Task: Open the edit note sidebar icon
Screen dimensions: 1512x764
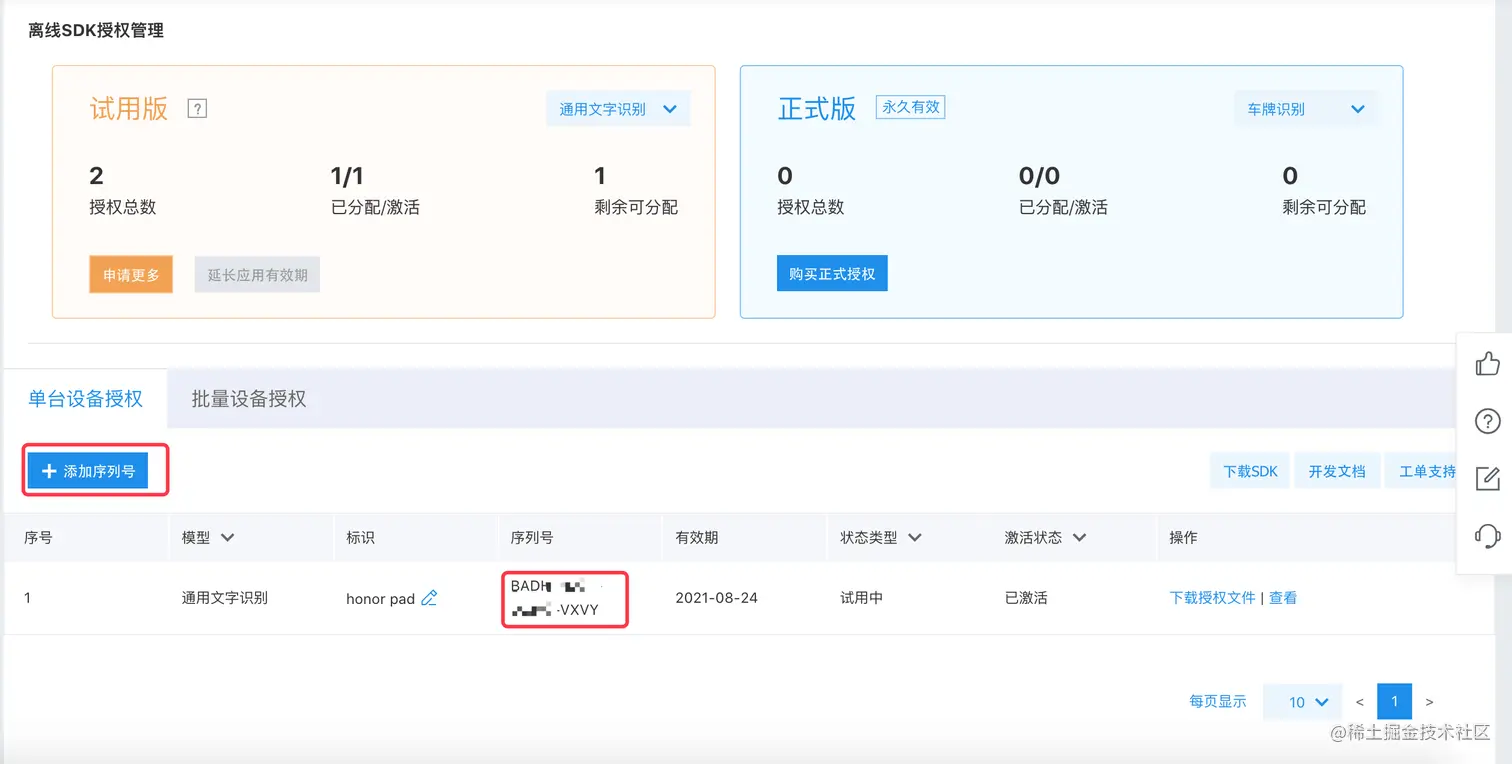Action: pos(1488,478)
